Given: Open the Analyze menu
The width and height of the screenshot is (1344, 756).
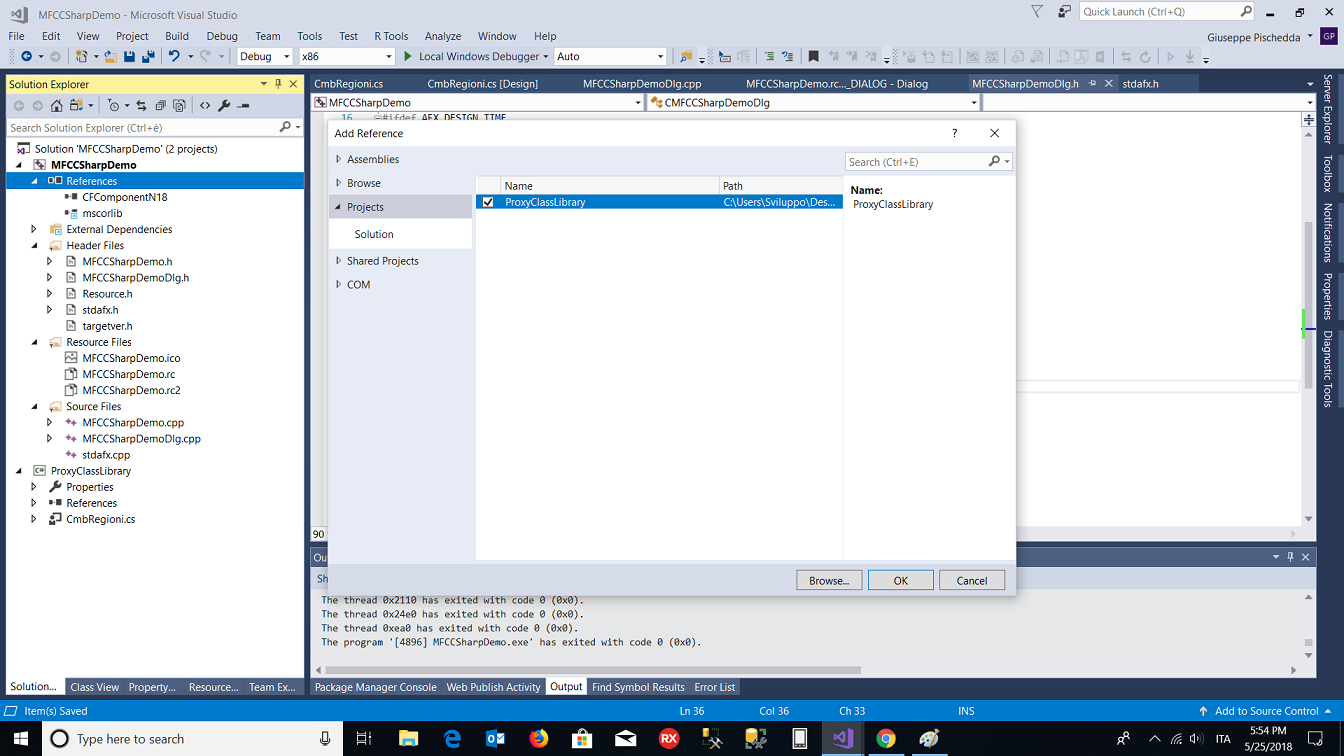Looking at the screenshot, I should (443, 36).
